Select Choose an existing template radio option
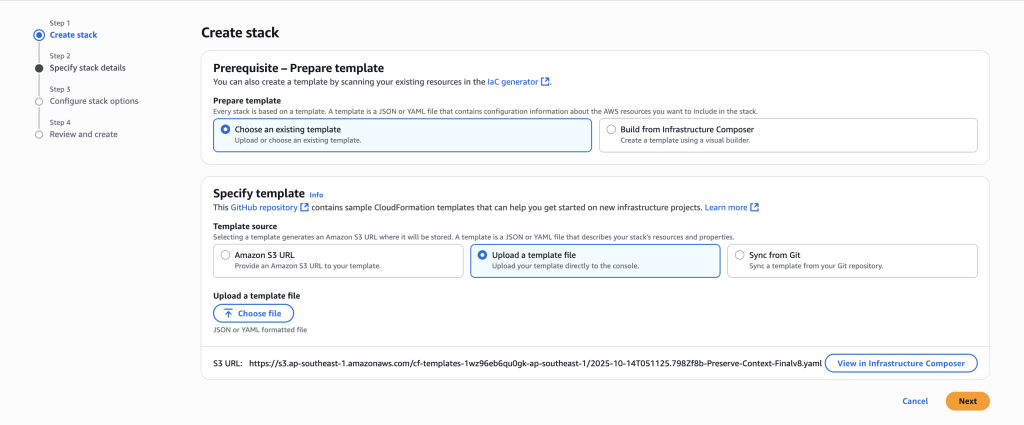1024x425 pixels. click(x=225, y=129)
